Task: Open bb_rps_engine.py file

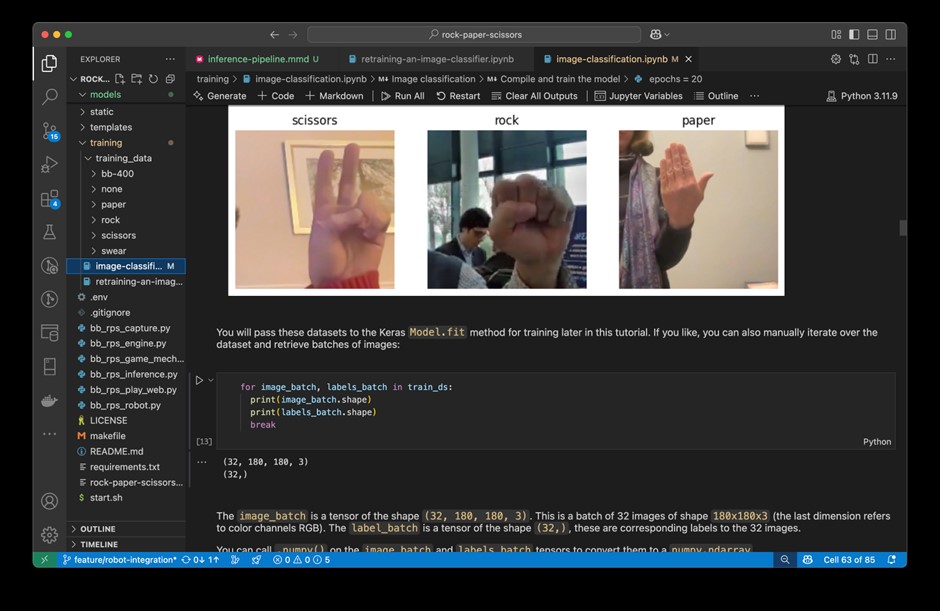Action: coord(128,344)
